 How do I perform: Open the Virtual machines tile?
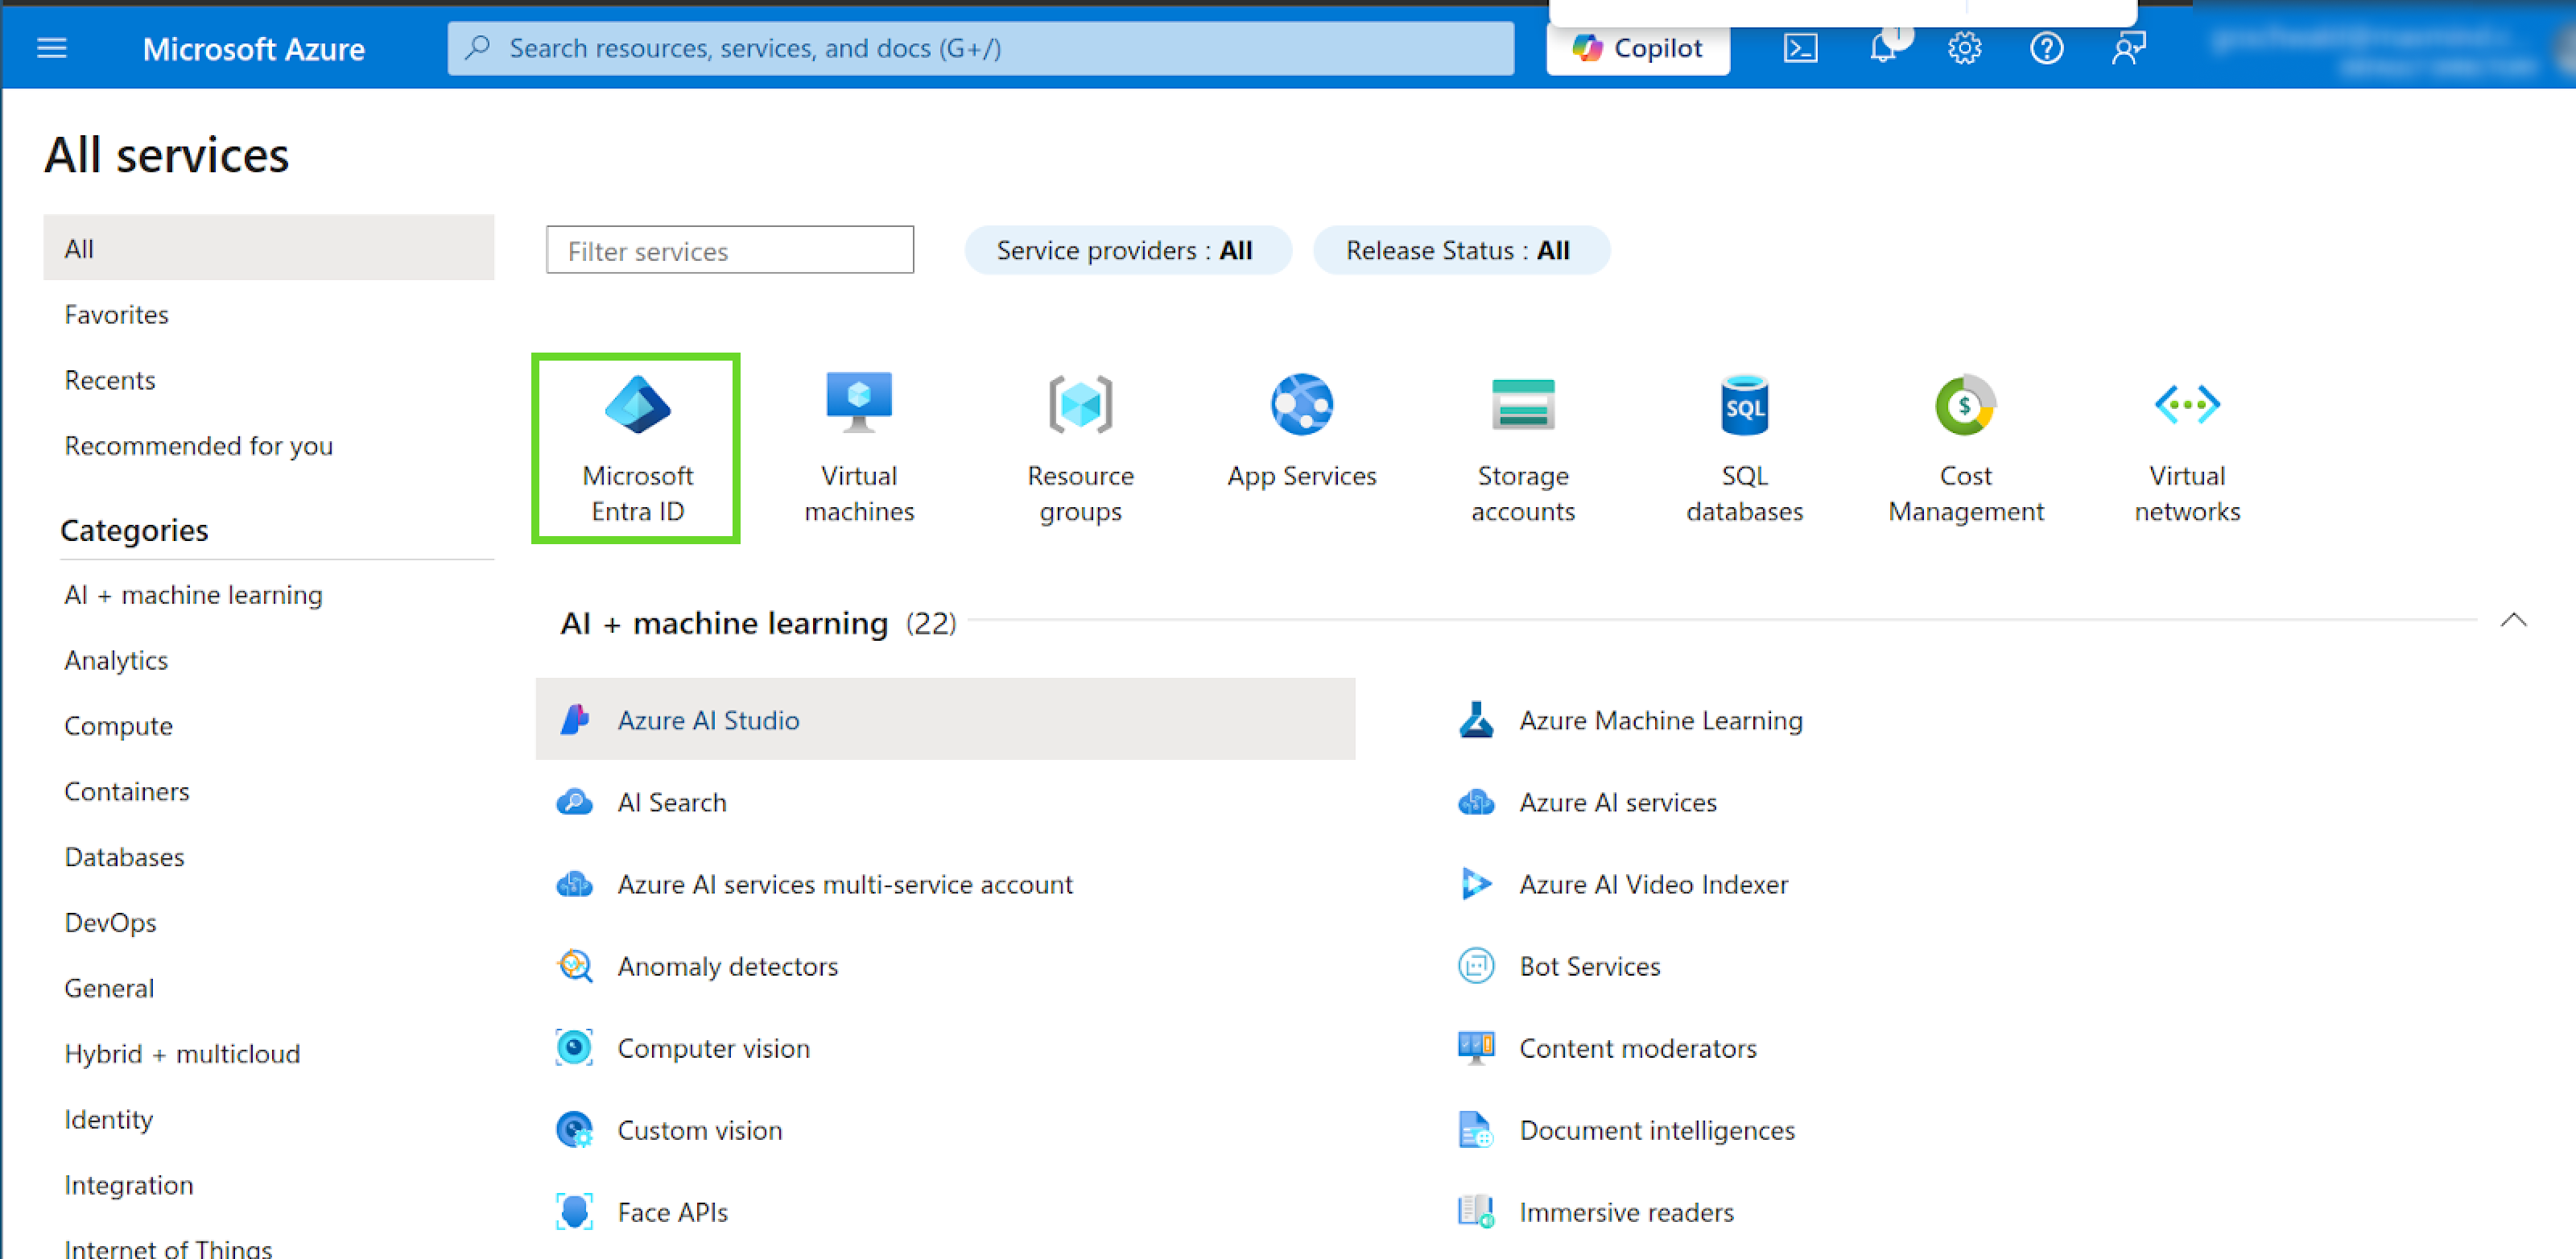click(x=859, y=448)
